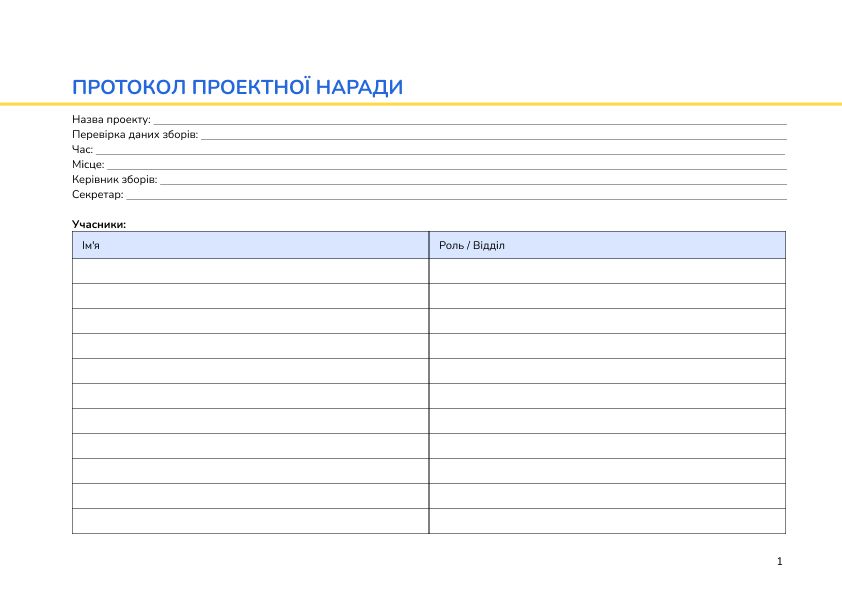Image resolution: width=842 pixels, height=596 pixels.
Task: Click the first row under Ім'я
Action: pos(250,270)
